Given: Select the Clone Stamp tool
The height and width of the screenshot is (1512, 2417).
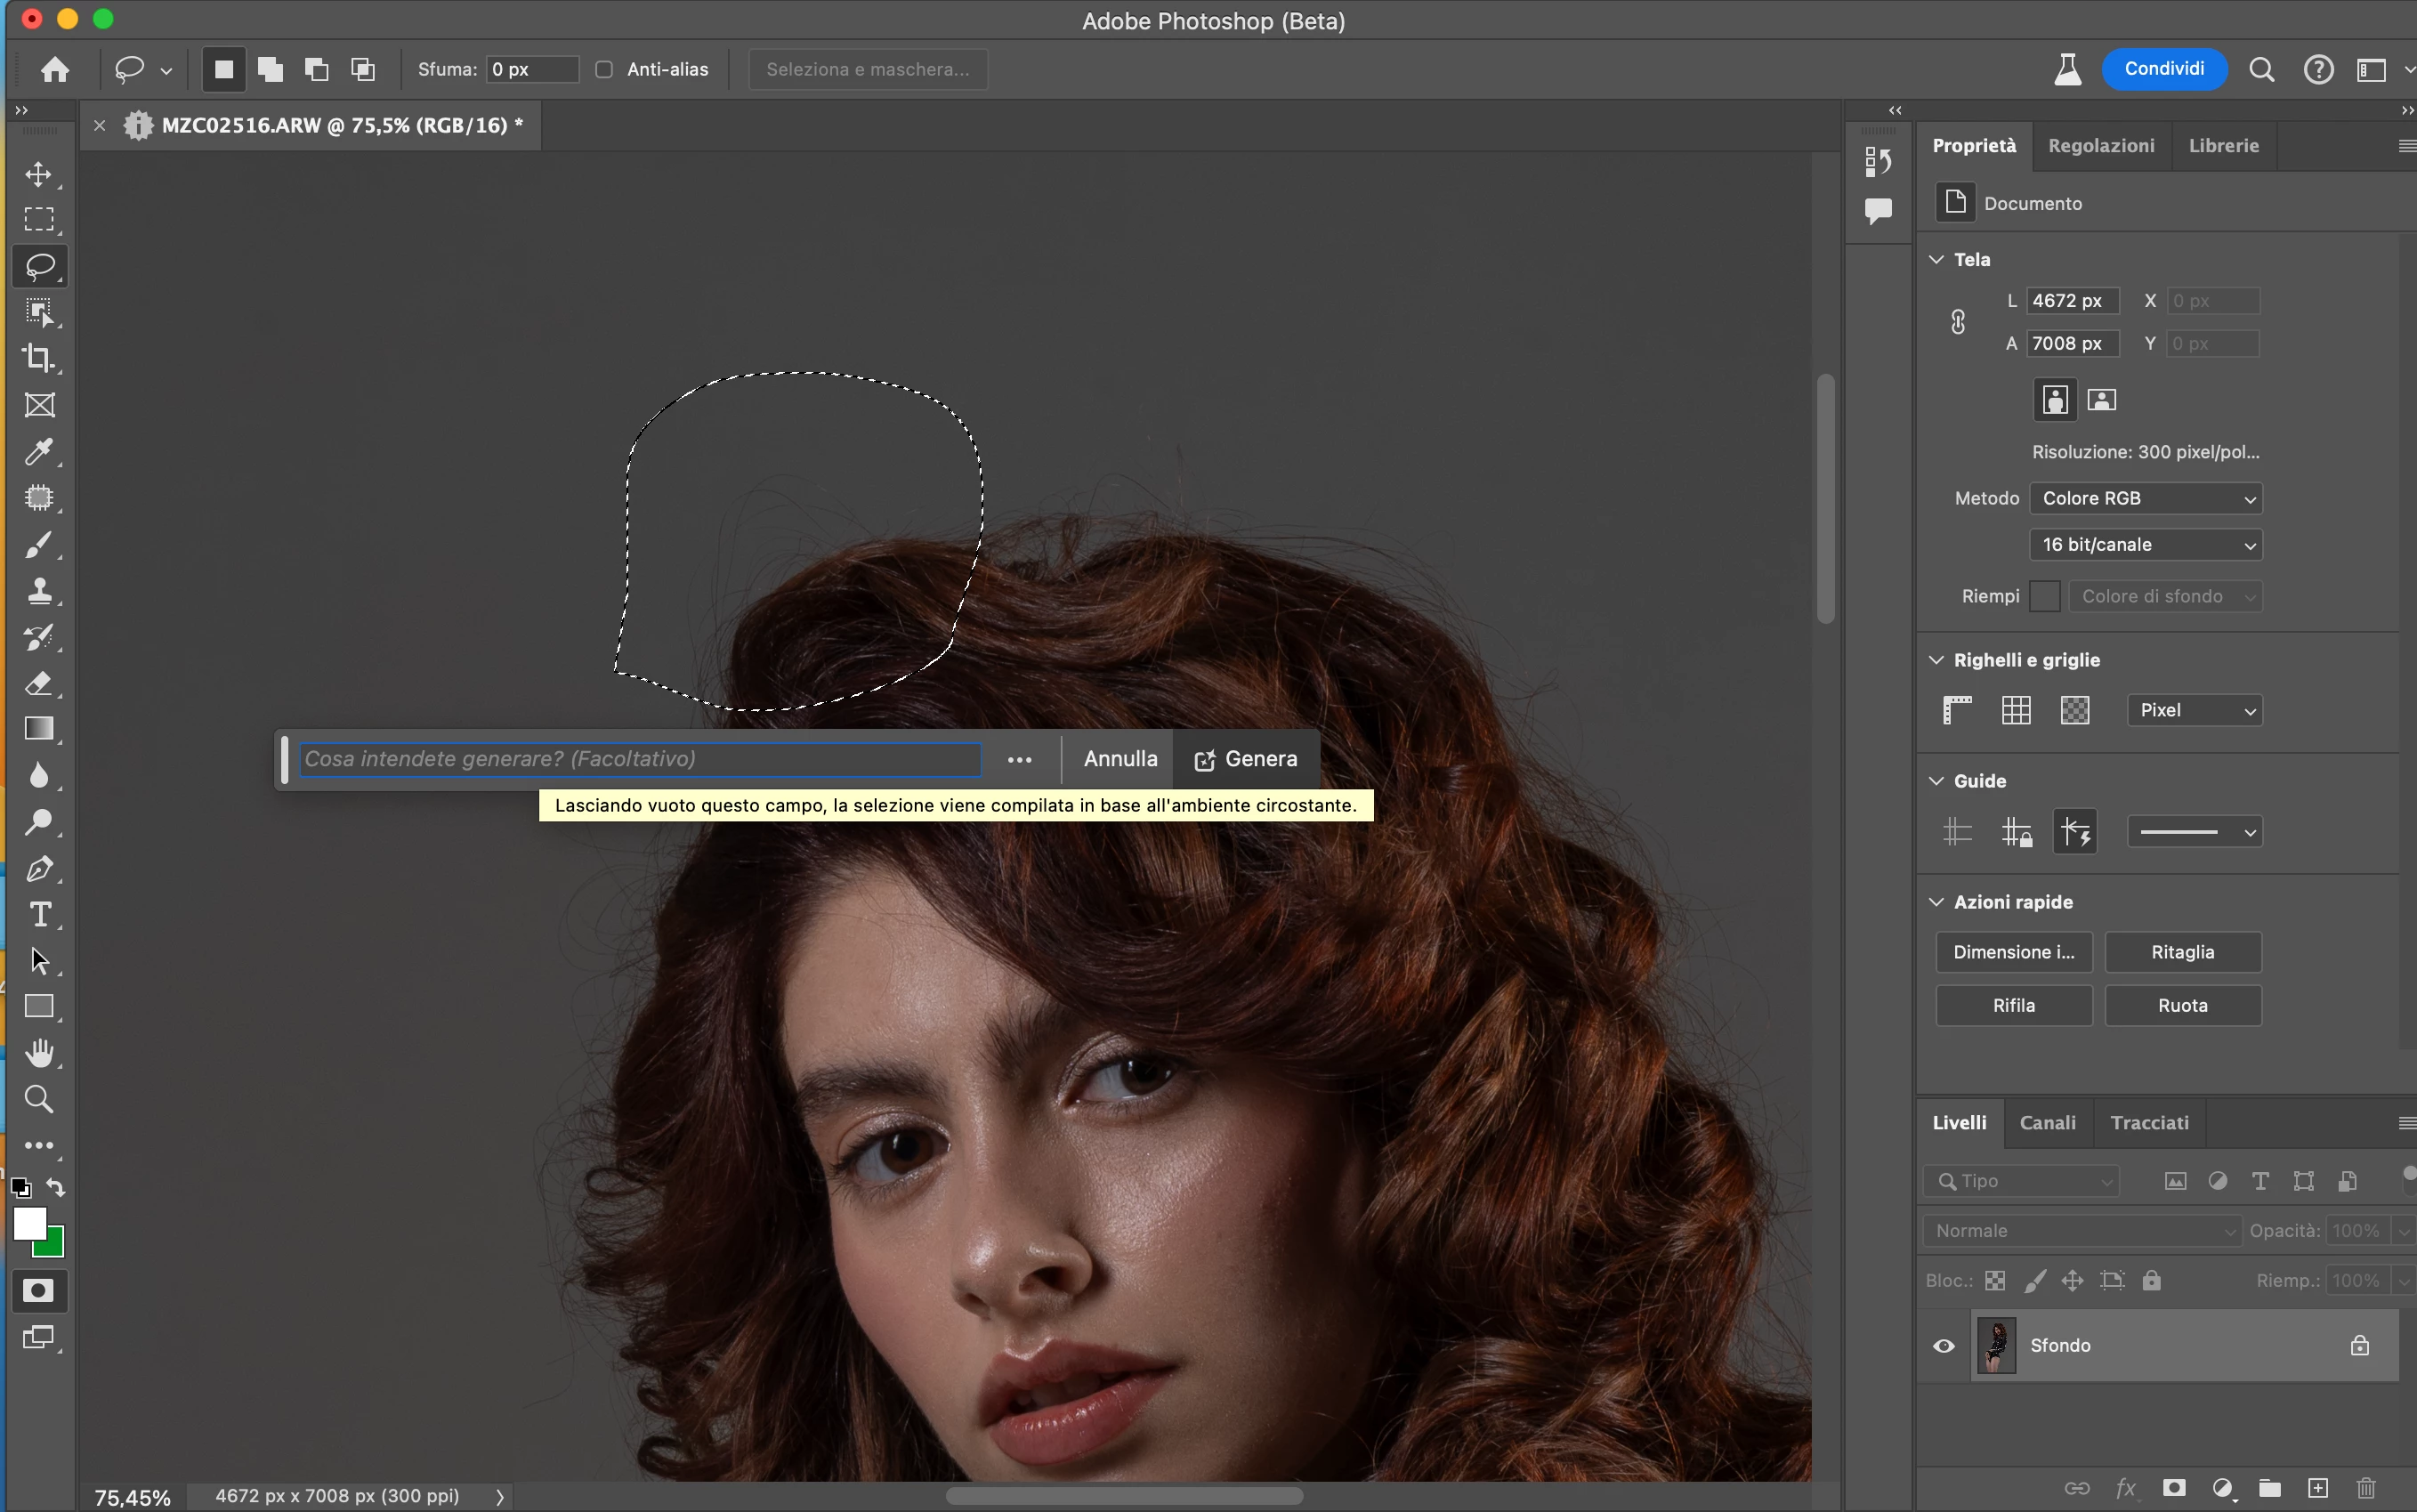Looking at the screenshot, I should coord(39,590).
